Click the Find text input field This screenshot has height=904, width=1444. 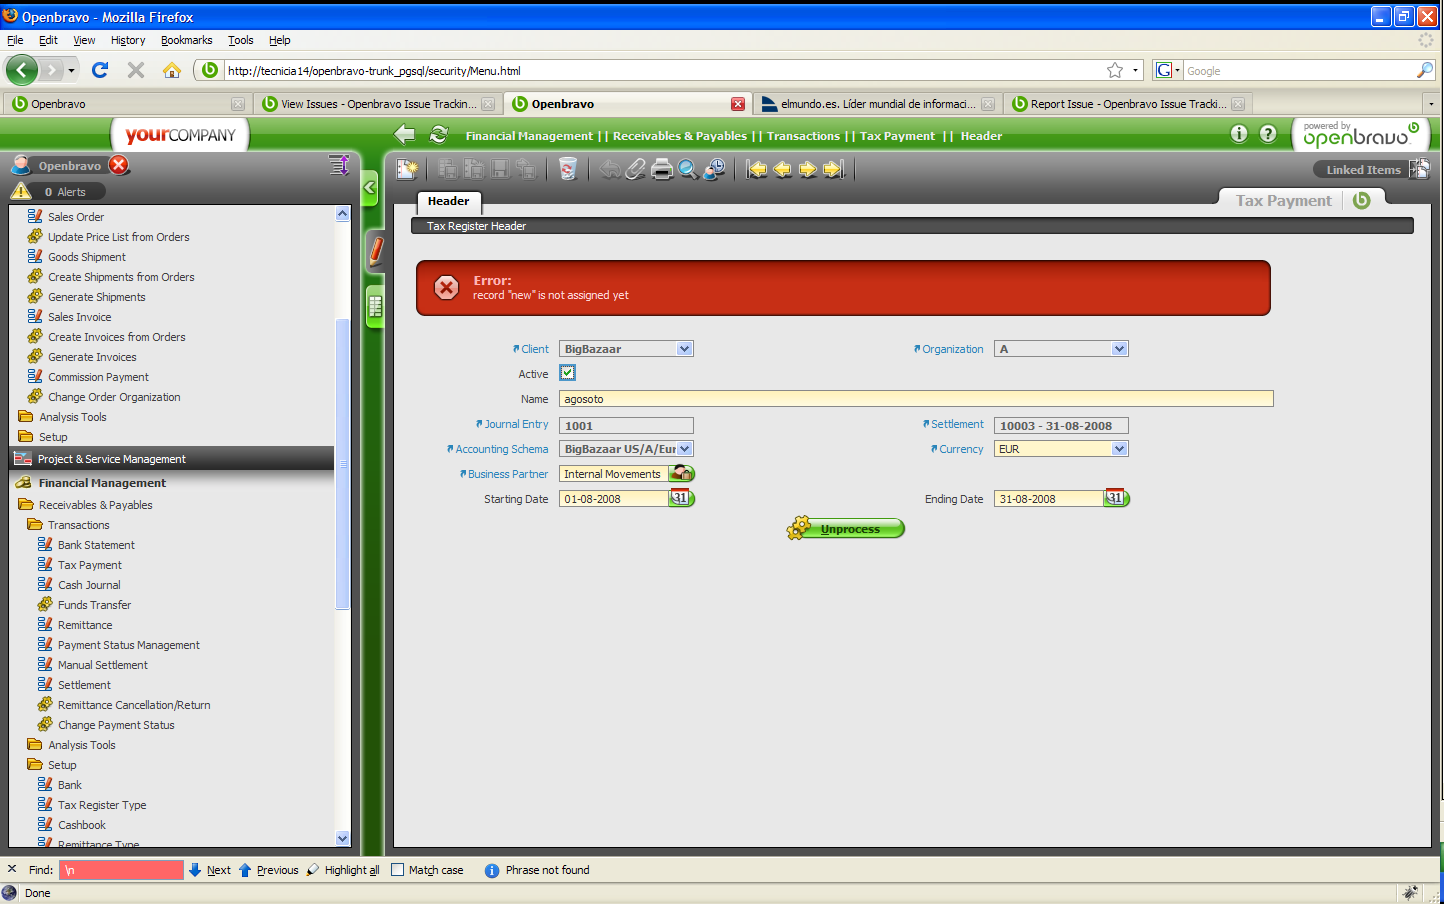coord(121,870)
